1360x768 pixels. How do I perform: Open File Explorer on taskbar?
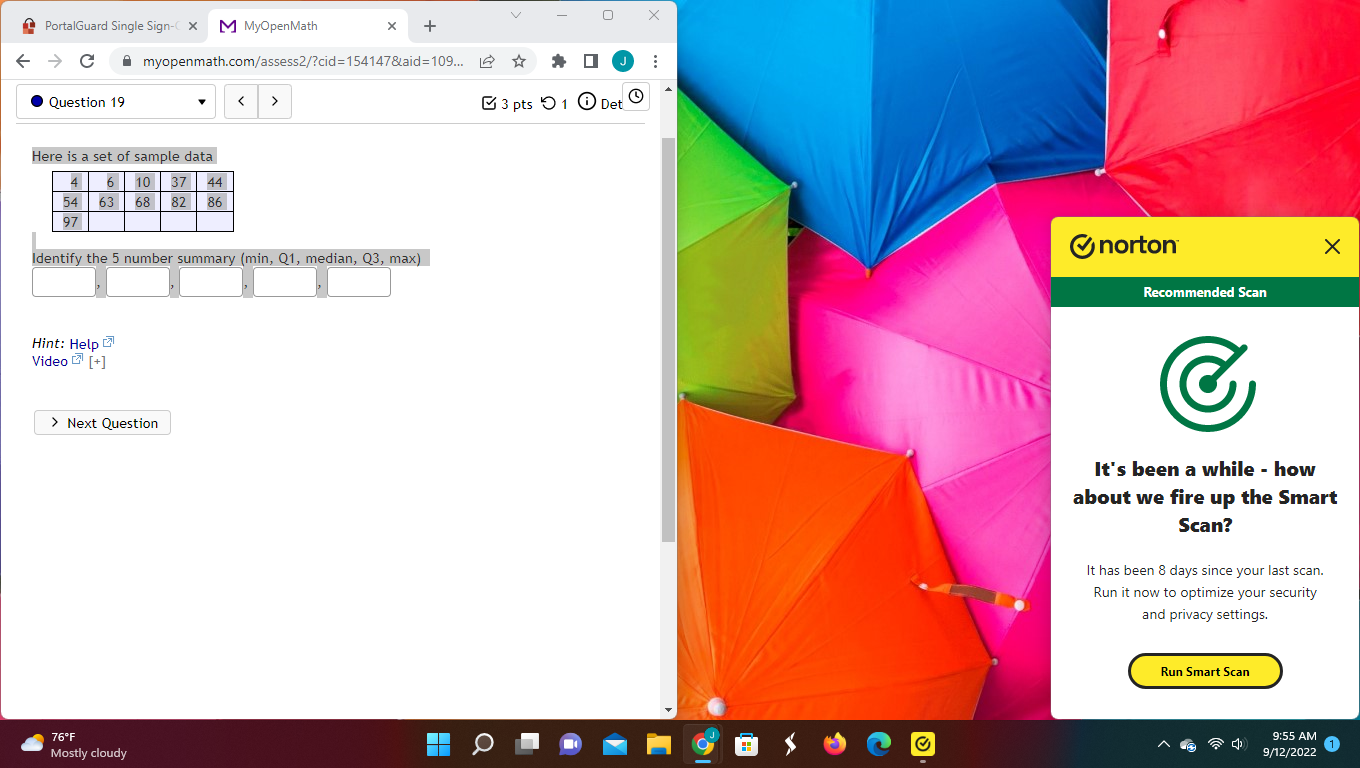[658, 744]
